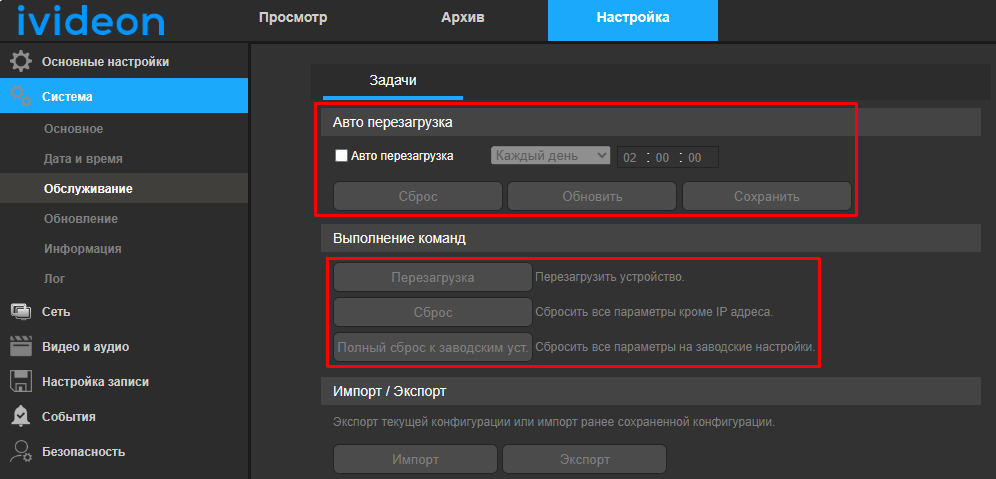Open the Лог submenu item
Image resolution: width=996 pixels, height=479 pixels.
point(55,278)
